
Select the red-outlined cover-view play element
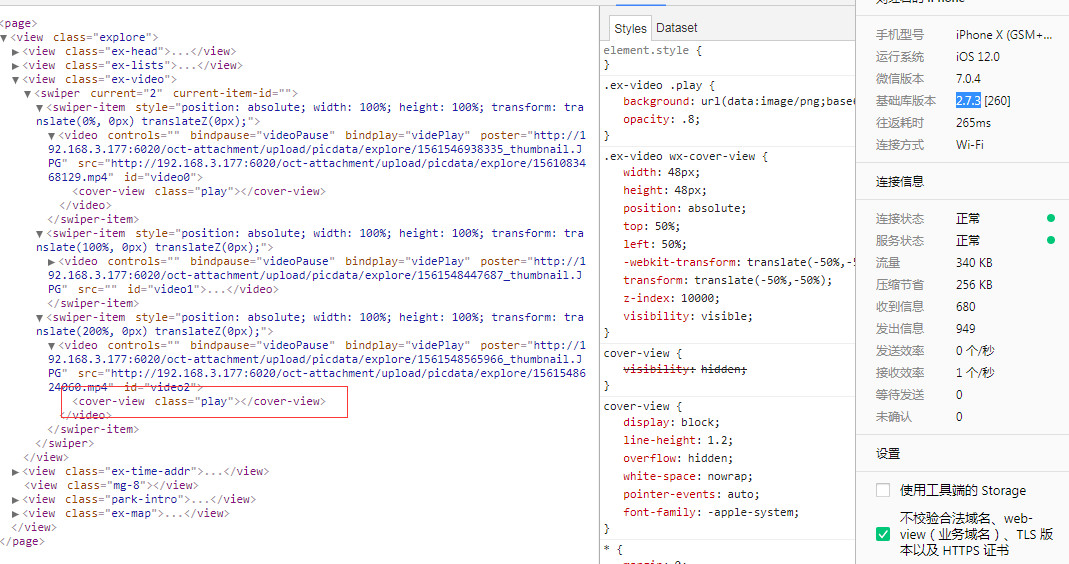click(198, 401)
